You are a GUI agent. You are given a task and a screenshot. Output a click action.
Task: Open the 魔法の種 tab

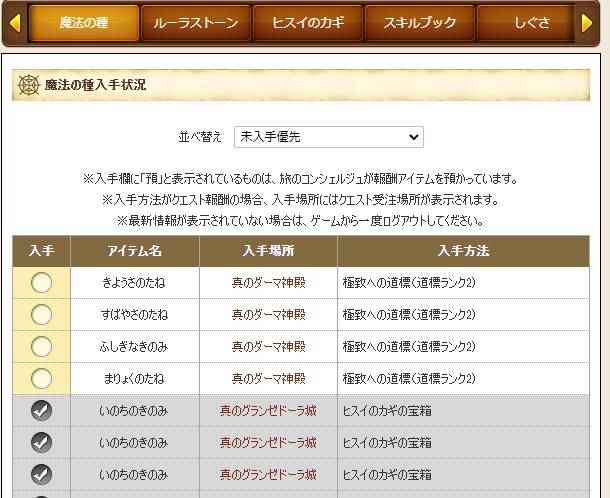click(x=84, y=23)
